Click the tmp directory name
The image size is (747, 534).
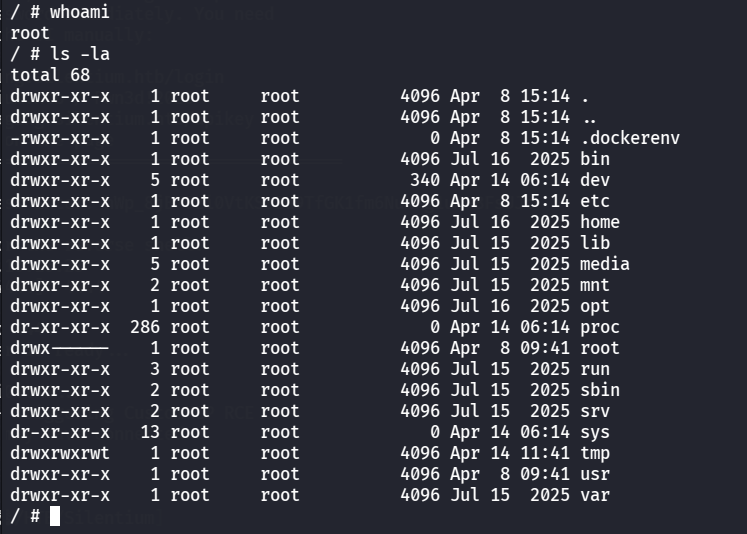595,453
